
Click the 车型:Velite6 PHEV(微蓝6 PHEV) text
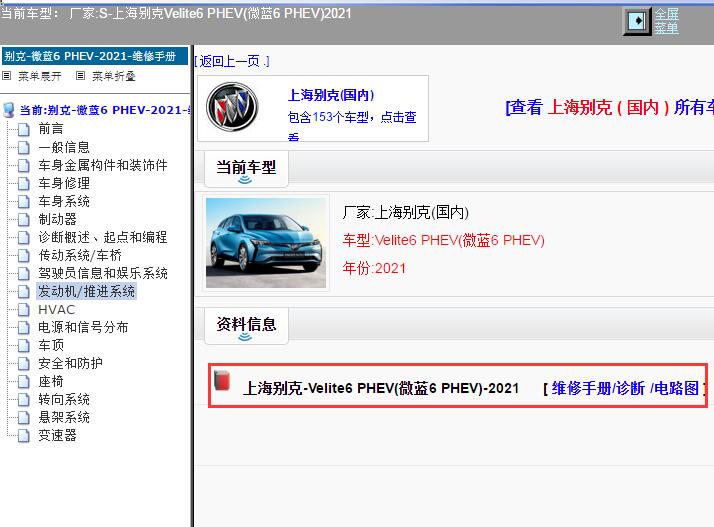(444, 240)
